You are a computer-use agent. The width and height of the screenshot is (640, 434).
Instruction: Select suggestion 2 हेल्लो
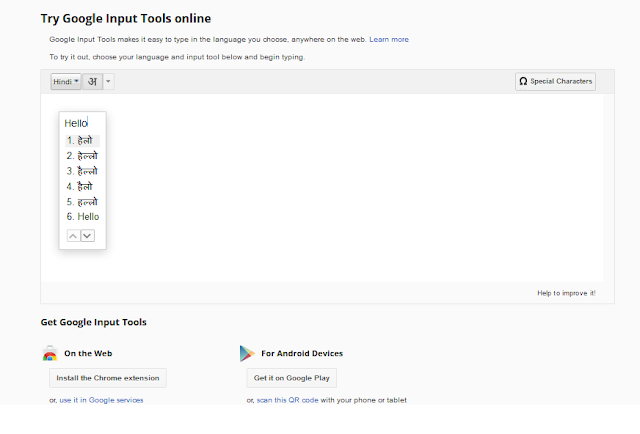point(82,156)
